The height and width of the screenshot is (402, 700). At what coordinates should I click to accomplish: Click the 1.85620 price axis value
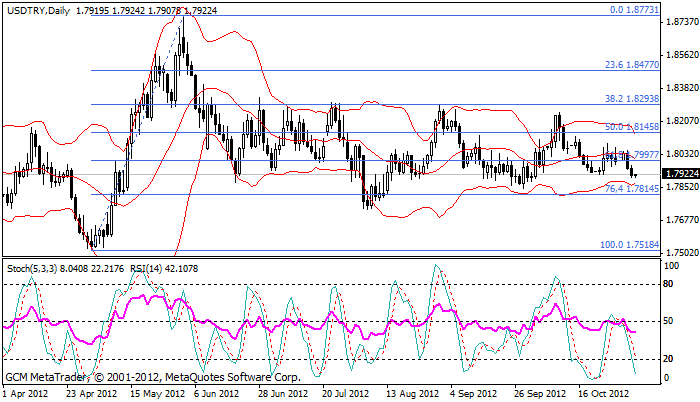tap(682, 54)
